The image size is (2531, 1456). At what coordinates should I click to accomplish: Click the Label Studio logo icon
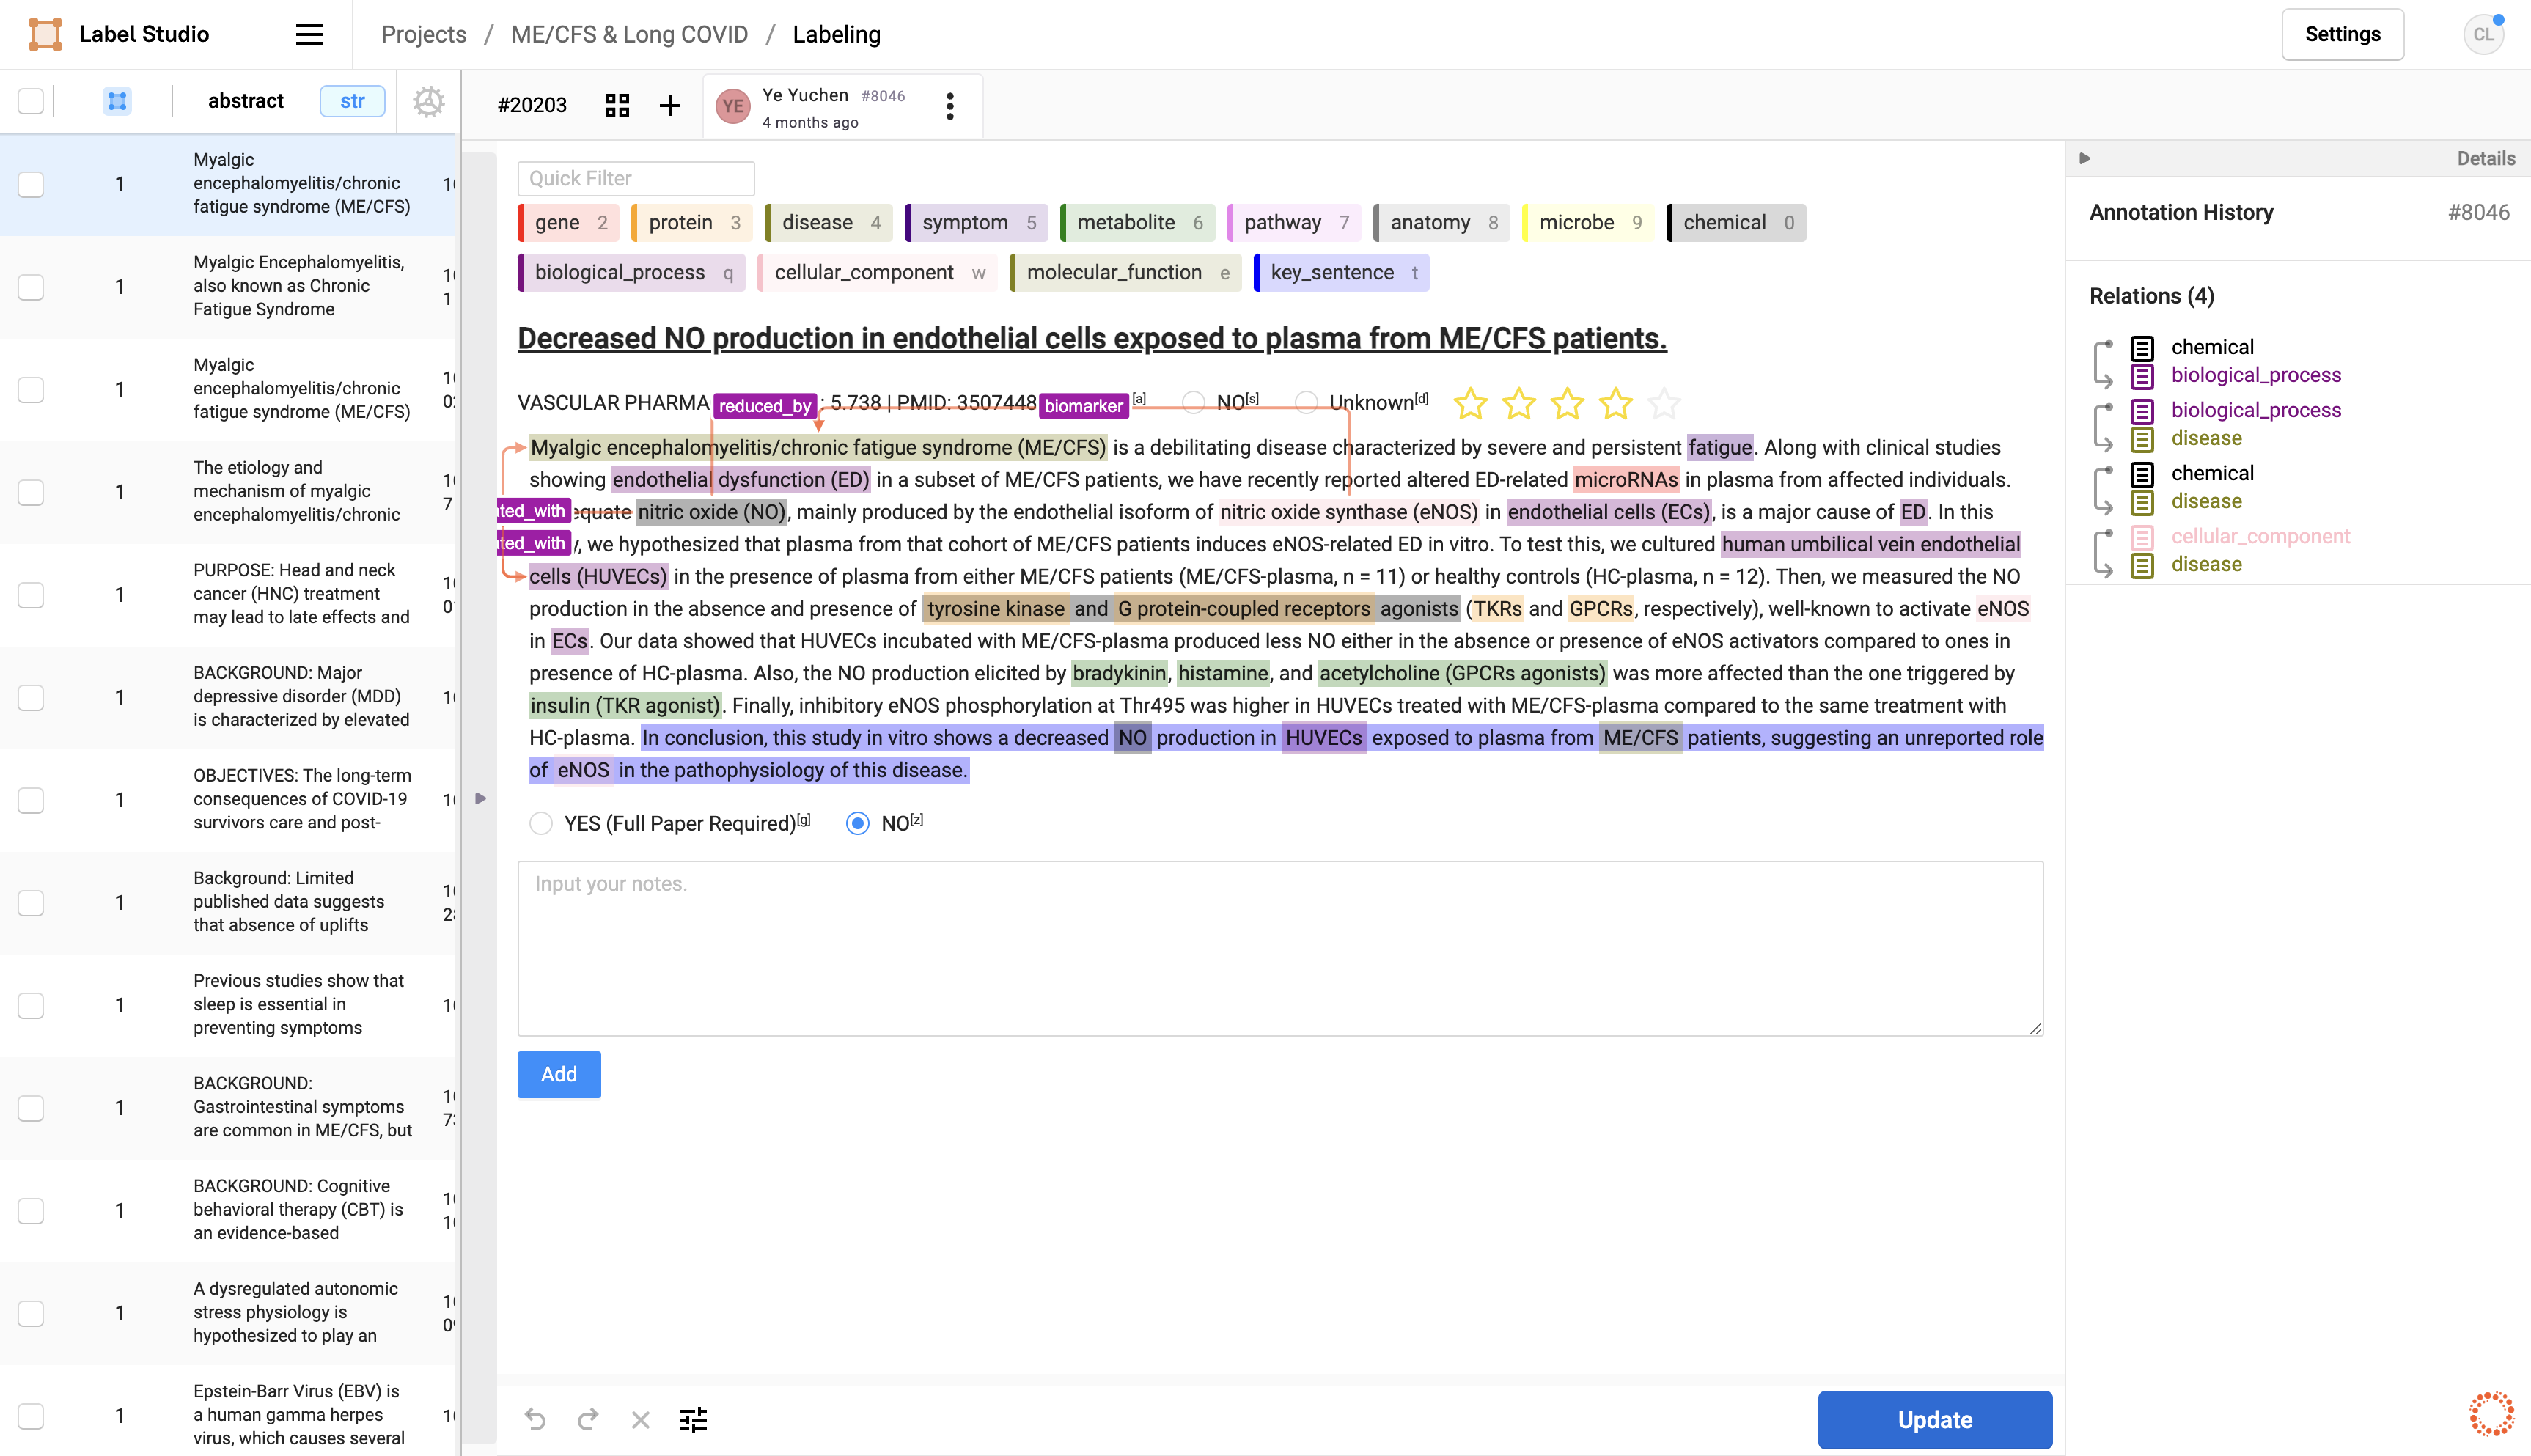(45, 33)
